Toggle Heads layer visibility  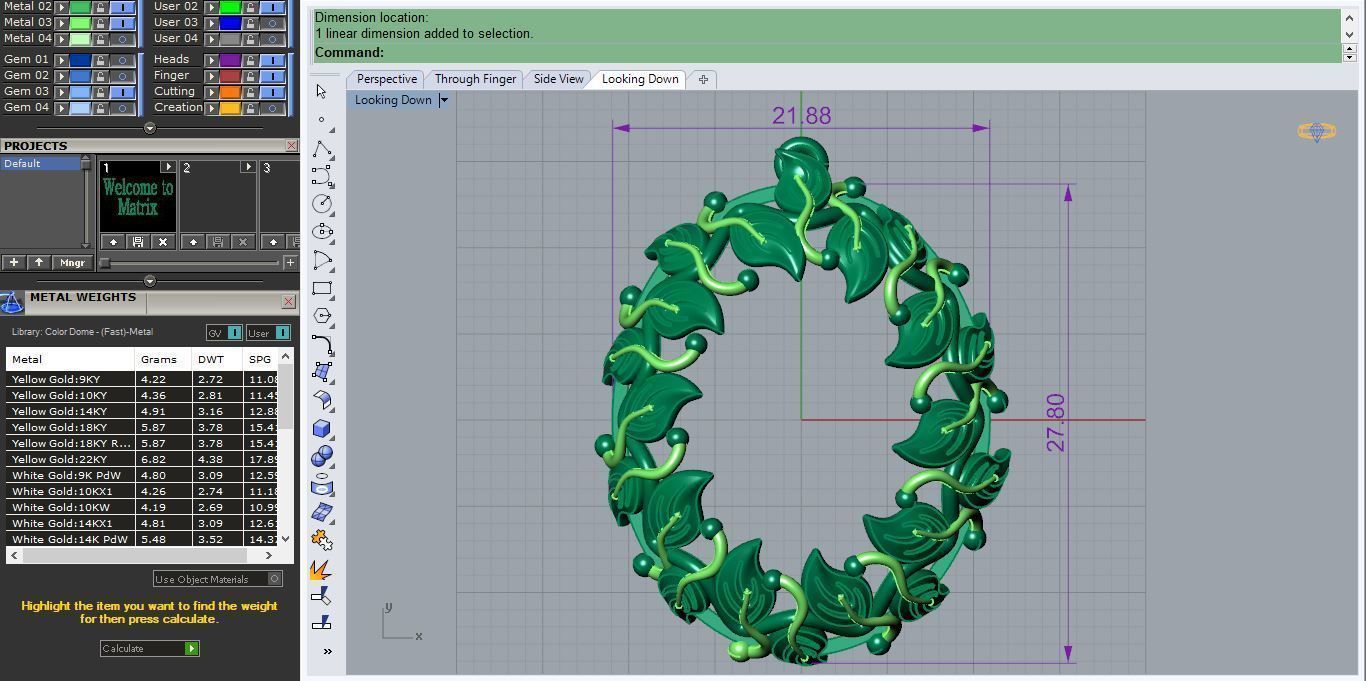(x=272, y=60)
